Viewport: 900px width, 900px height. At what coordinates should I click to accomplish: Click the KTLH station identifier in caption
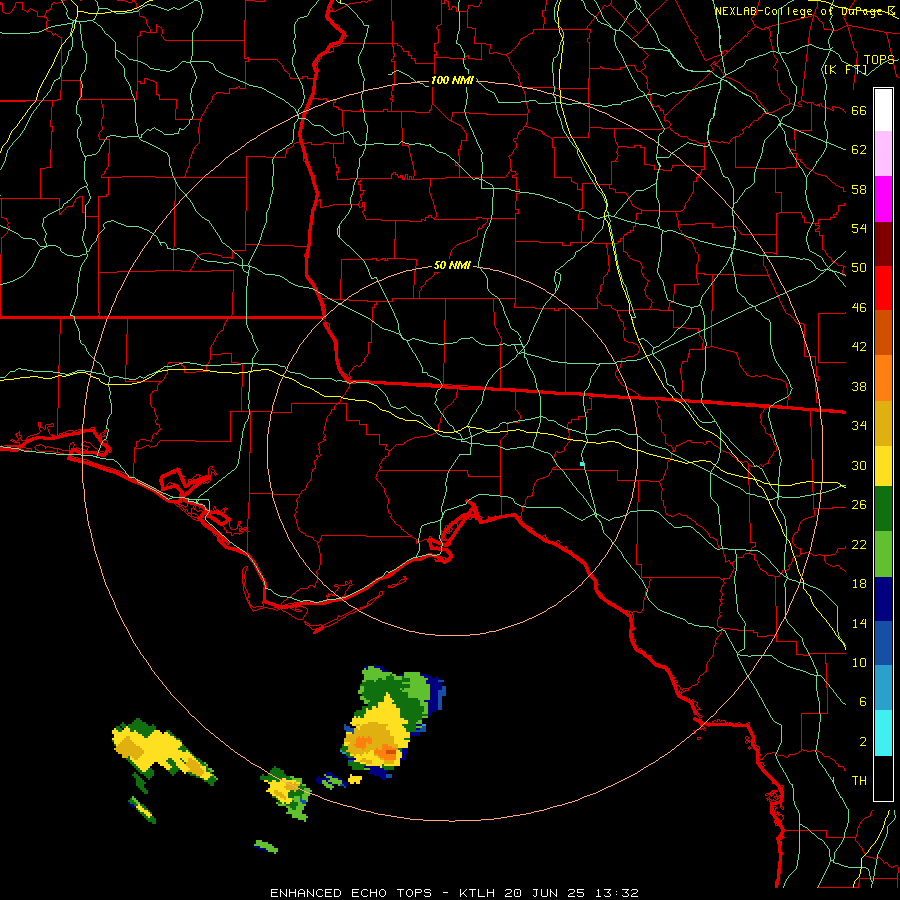pyautogui.click(x=477, y=893)
